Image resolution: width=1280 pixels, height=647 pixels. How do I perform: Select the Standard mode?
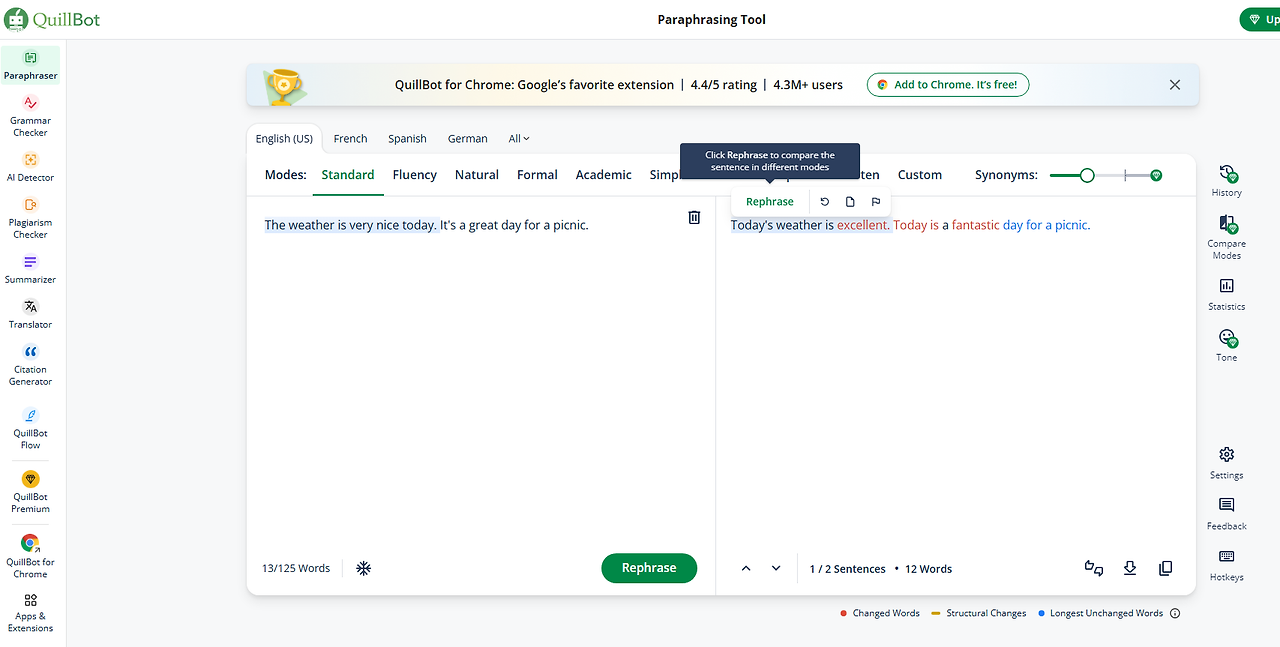[x=348, y=175]
